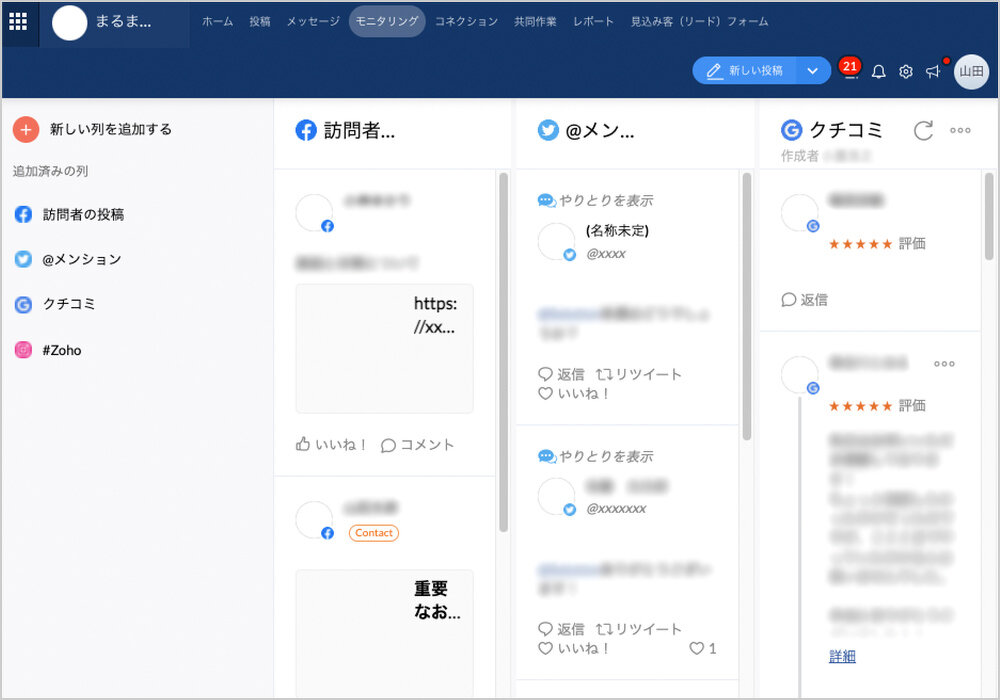Screen dimensions: 1000x700
Task: Like the @xxxxxxx tweet
Action: point(573,649)
